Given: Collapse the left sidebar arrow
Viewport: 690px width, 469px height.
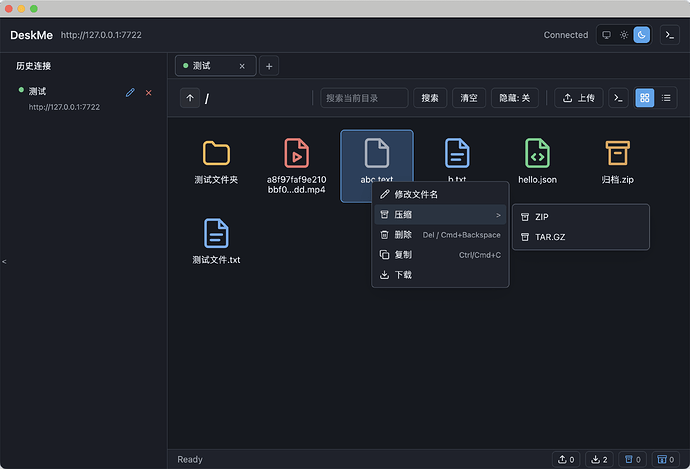Looking at the screenshot, I should [4, 261].
